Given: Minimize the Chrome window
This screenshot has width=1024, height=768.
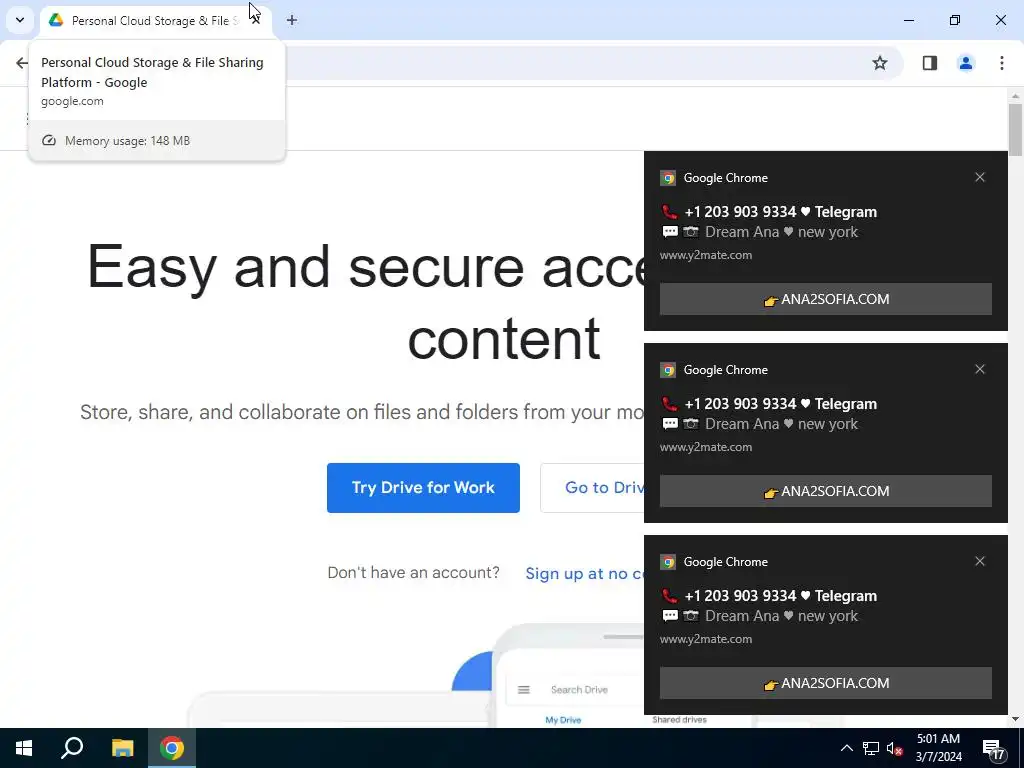Looking at the screenshot, I should [x=908, y=20].
